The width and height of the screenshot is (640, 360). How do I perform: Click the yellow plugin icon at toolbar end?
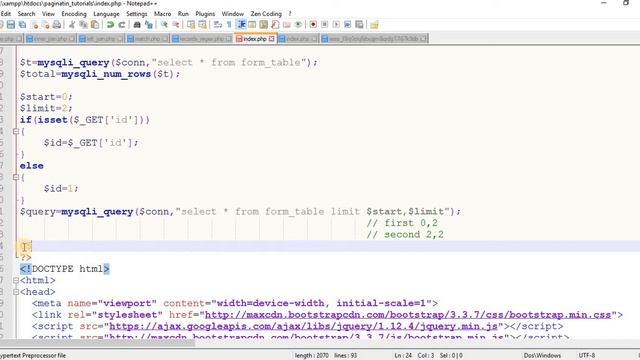[374, 25]
